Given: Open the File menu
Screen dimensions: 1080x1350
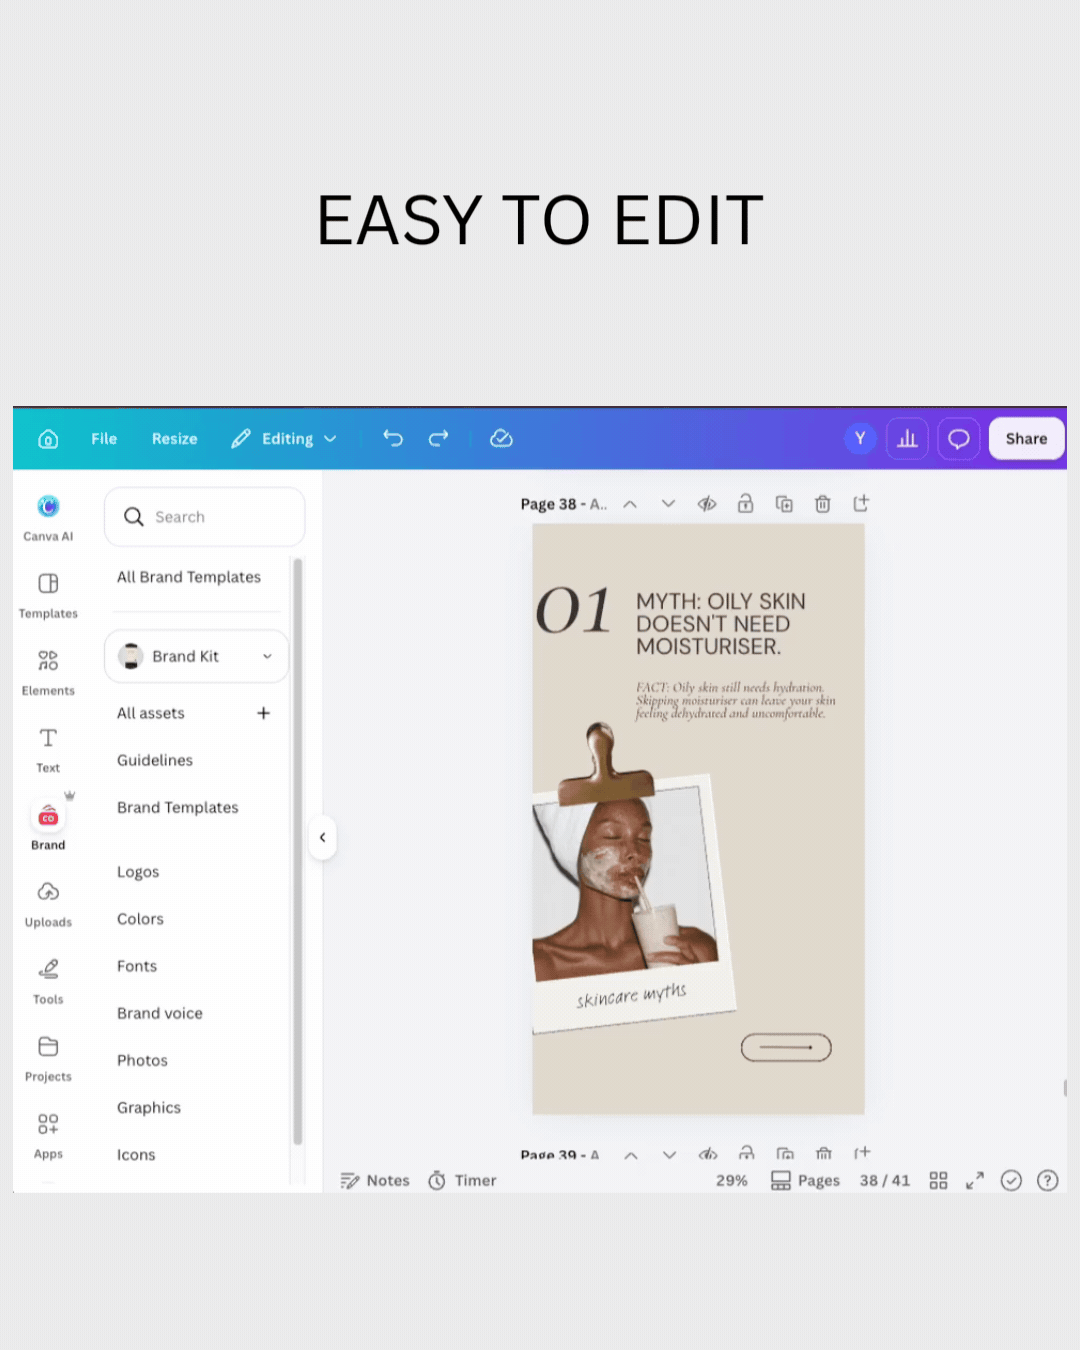Looking at the screenshot, I should (104, 439).
